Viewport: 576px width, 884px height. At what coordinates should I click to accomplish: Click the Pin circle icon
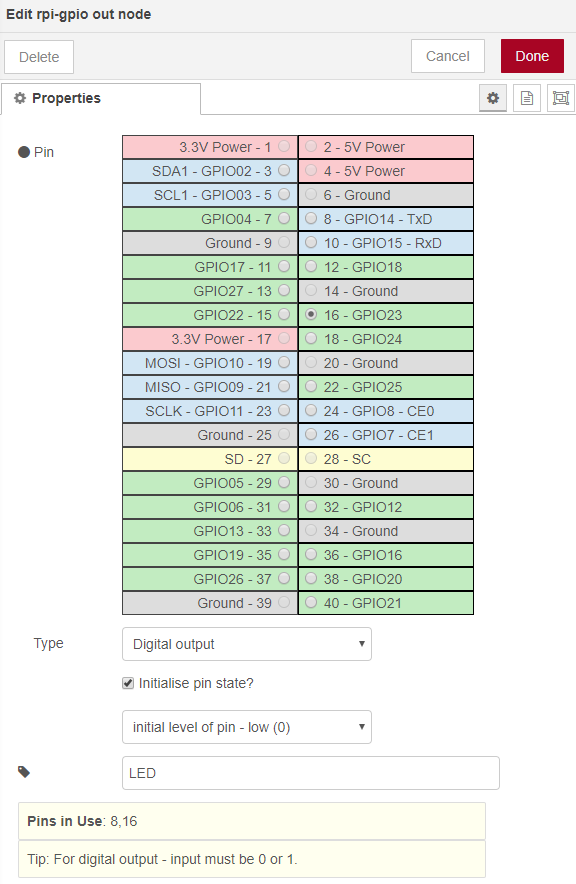pos(24,152)
